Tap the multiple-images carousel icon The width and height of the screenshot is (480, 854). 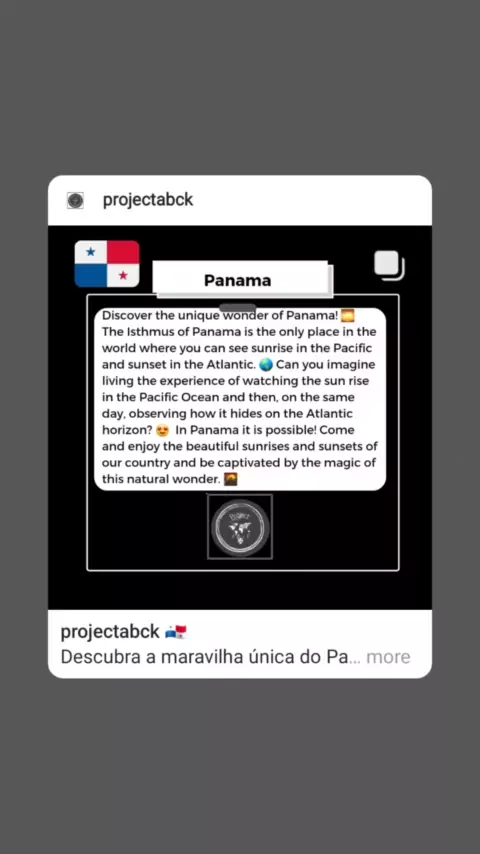click(389, 265)
